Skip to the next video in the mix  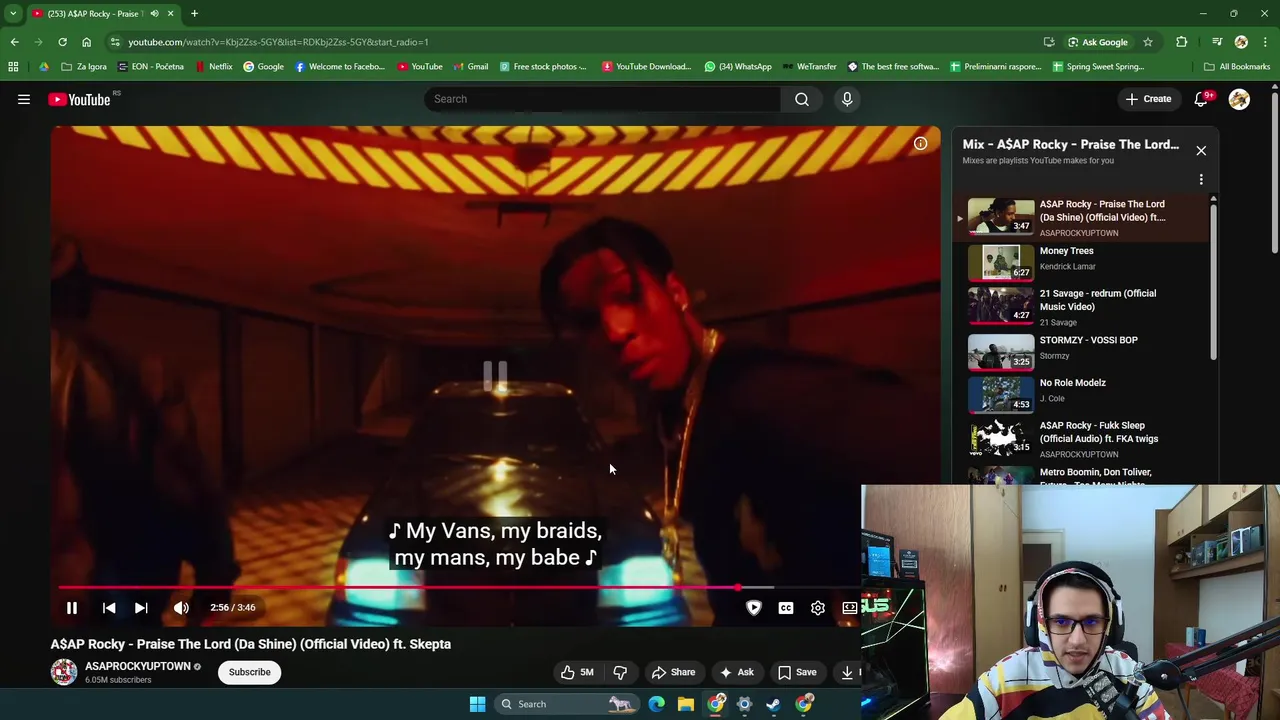(x=141, y=608)
